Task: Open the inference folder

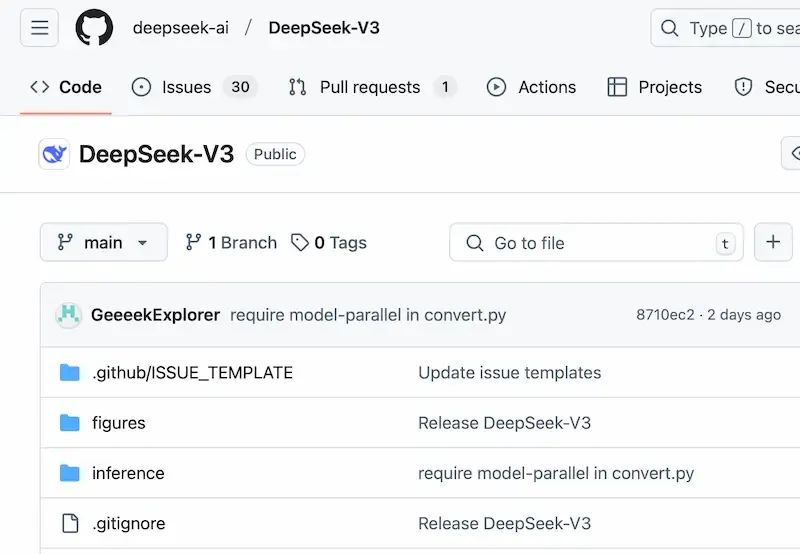Action: pos(128,473)
